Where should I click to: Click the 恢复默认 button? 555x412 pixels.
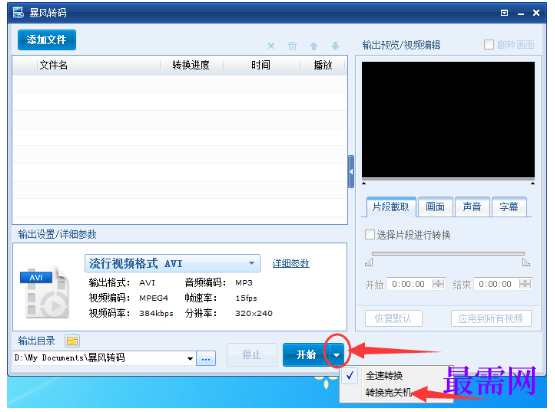[x=394, y=319]
